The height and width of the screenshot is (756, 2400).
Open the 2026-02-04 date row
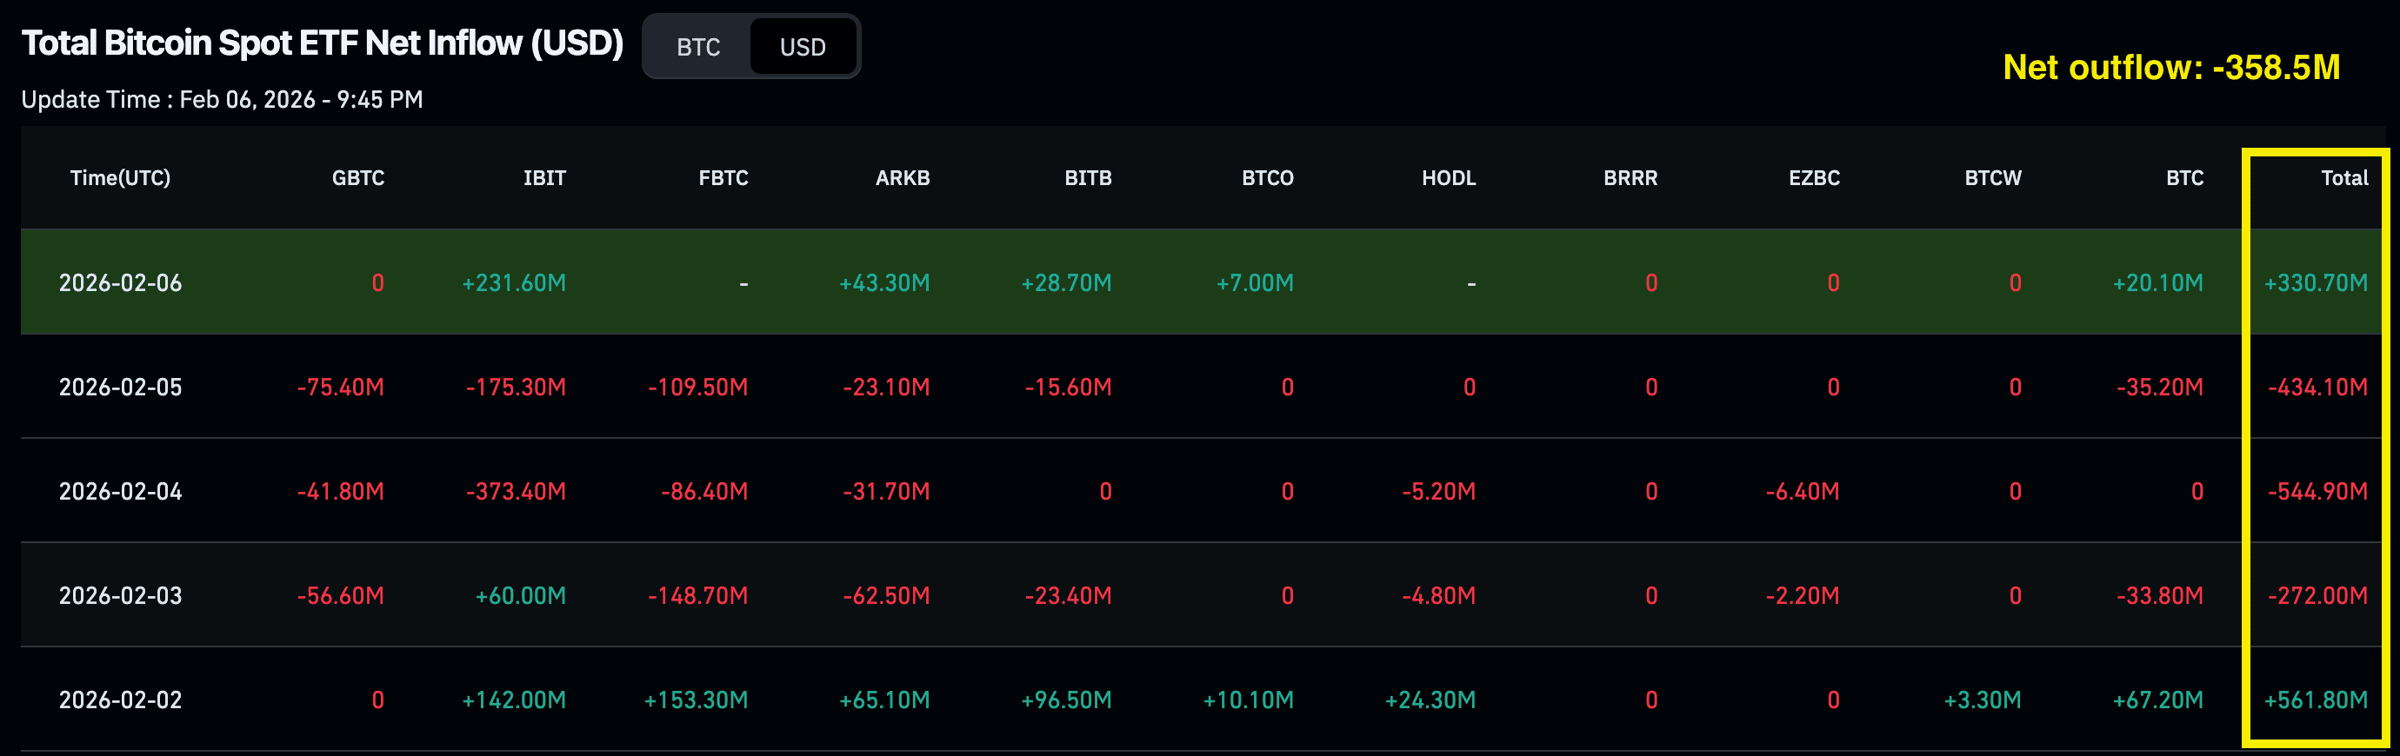coord(120,491)
